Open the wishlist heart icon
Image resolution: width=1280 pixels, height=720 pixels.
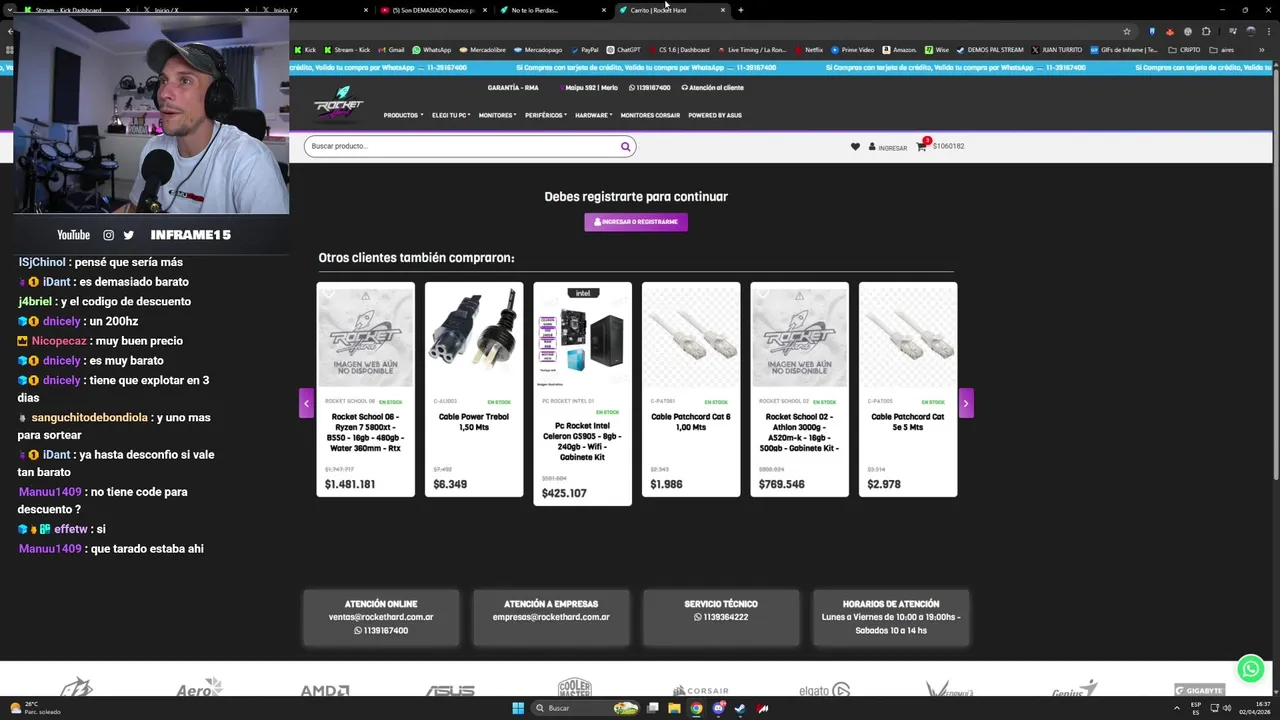pyautogui.click(x=855, y=147)
